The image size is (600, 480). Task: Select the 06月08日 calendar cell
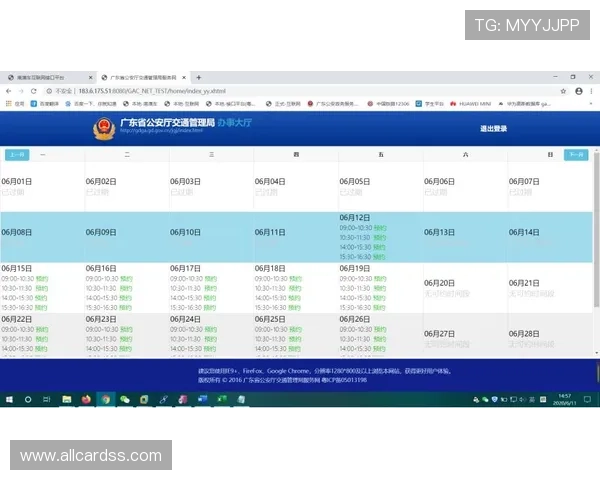42,237
